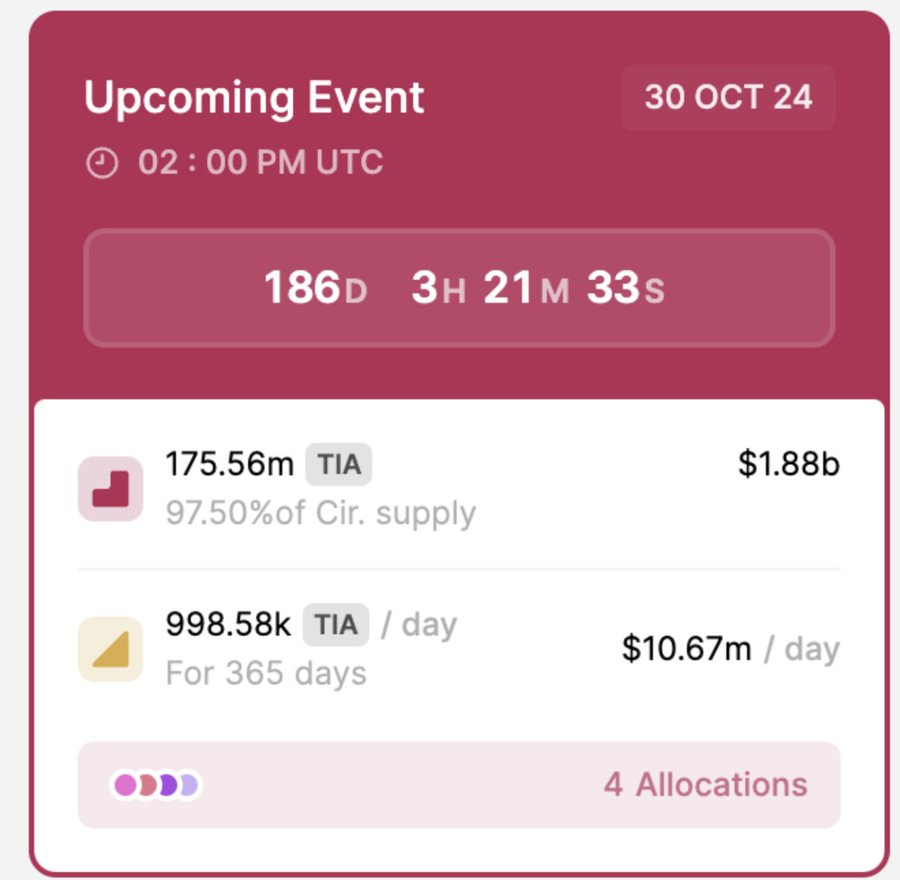This screenshot has height=880, width=900.
Task: Click the $10.67m per day value
Action: (x=686, y=649)
